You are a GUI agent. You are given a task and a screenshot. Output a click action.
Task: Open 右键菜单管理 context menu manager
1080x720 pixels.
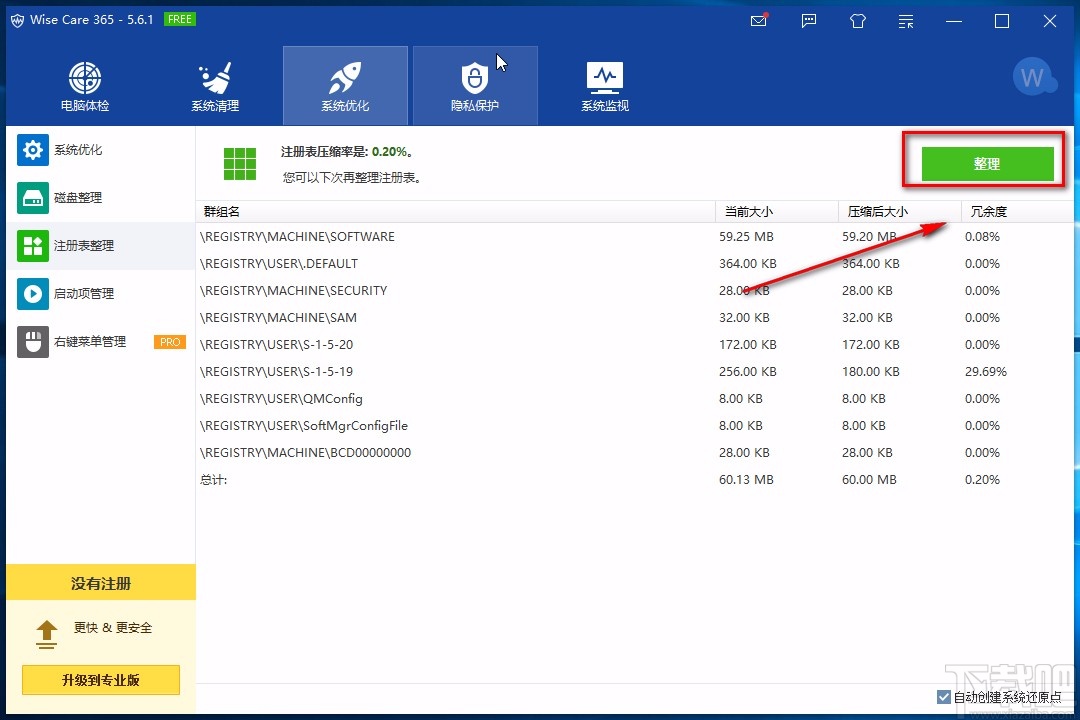coord(101,342)
